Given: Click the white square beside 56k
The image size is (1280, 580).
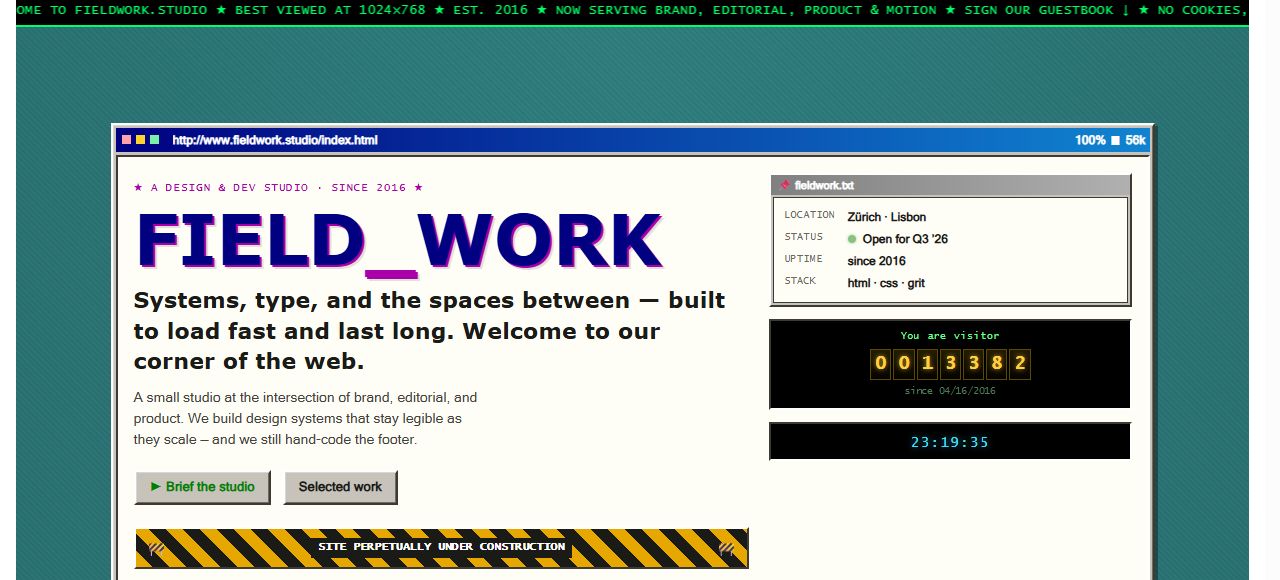Looking at the screenshot, I should tap(1116, 141).
